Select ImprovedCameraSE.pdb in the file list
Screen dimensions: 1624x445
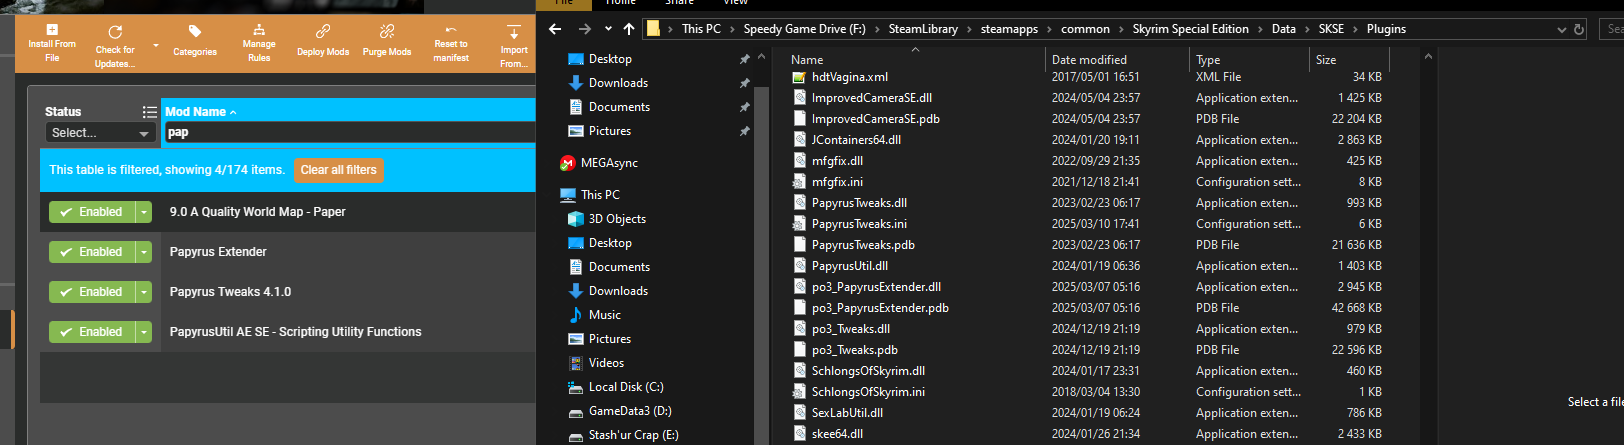pyautogui.click(x=875, y=119)
